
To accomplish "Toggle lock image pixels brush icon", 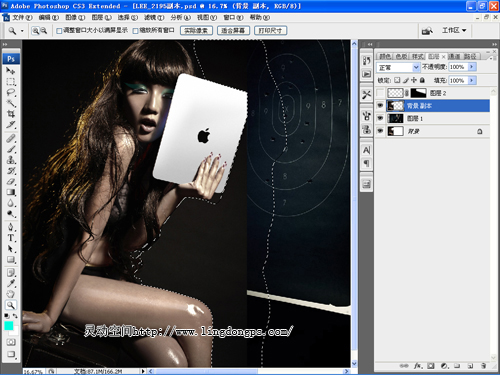I will (x=406, y=80).
